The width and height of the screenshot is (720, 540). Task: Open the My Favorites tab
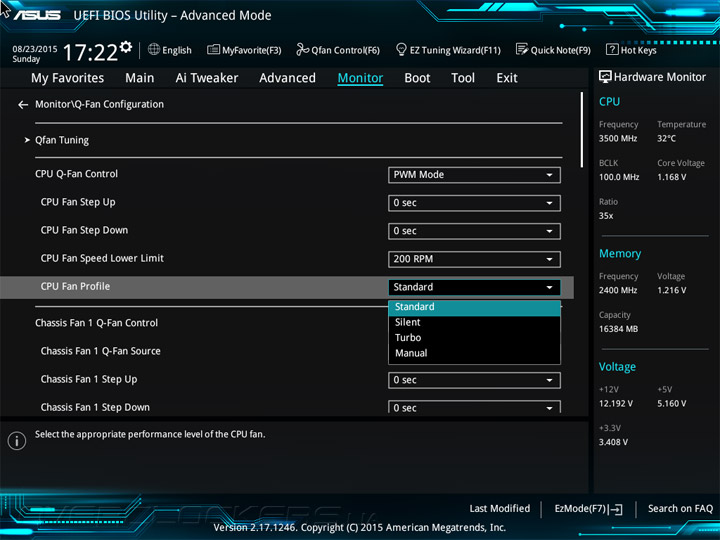68,78
